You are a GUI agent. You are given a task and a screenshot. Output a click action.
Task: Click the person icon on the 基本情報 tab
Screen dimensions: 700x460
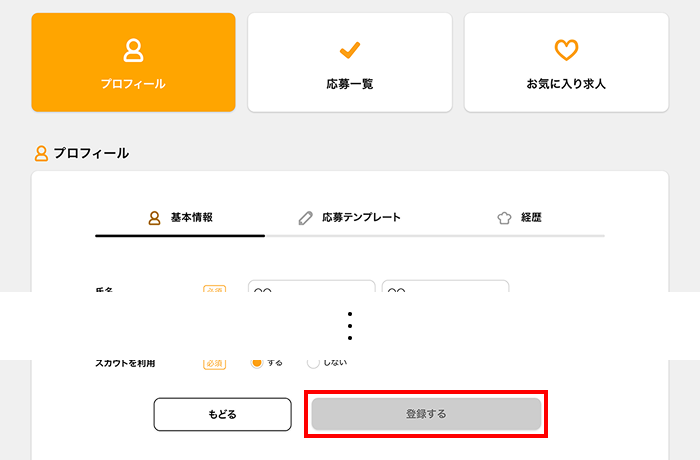click(x=154, y=217)
